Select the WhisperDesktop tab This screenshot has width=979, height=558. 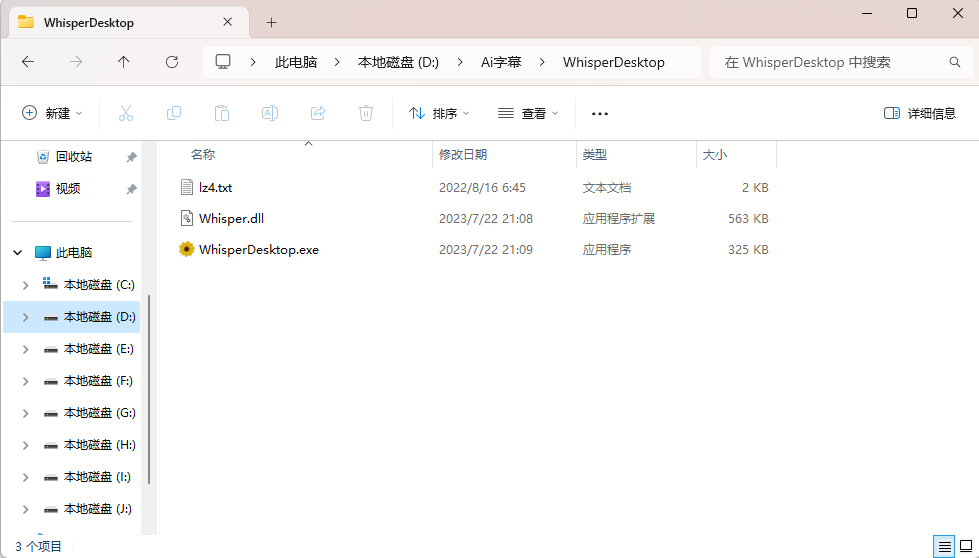128,22
